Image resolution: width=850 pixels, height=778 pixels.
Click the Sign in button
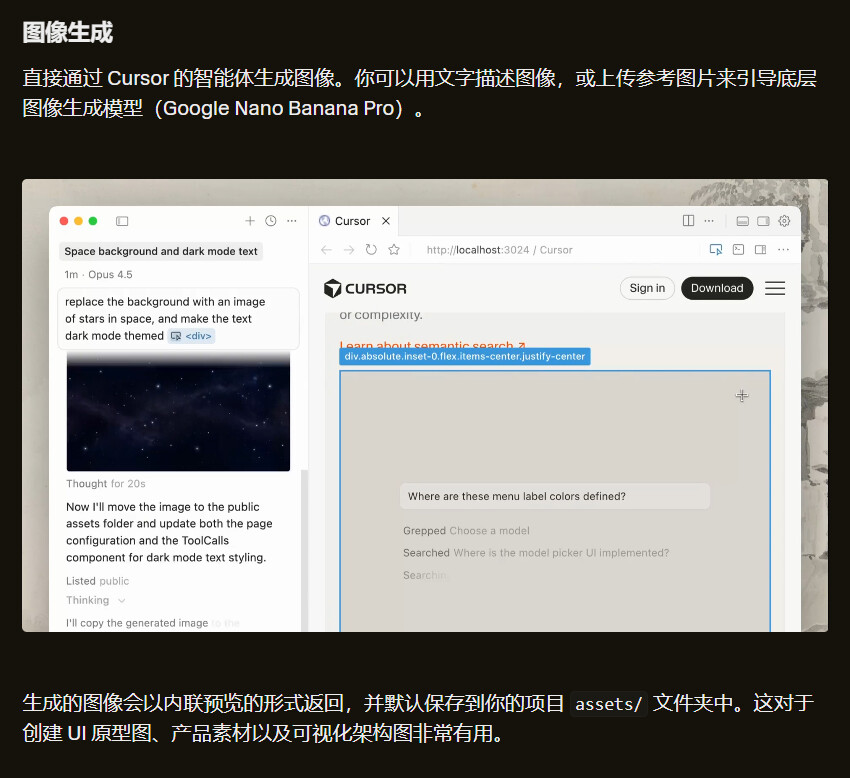pos(647,288)
